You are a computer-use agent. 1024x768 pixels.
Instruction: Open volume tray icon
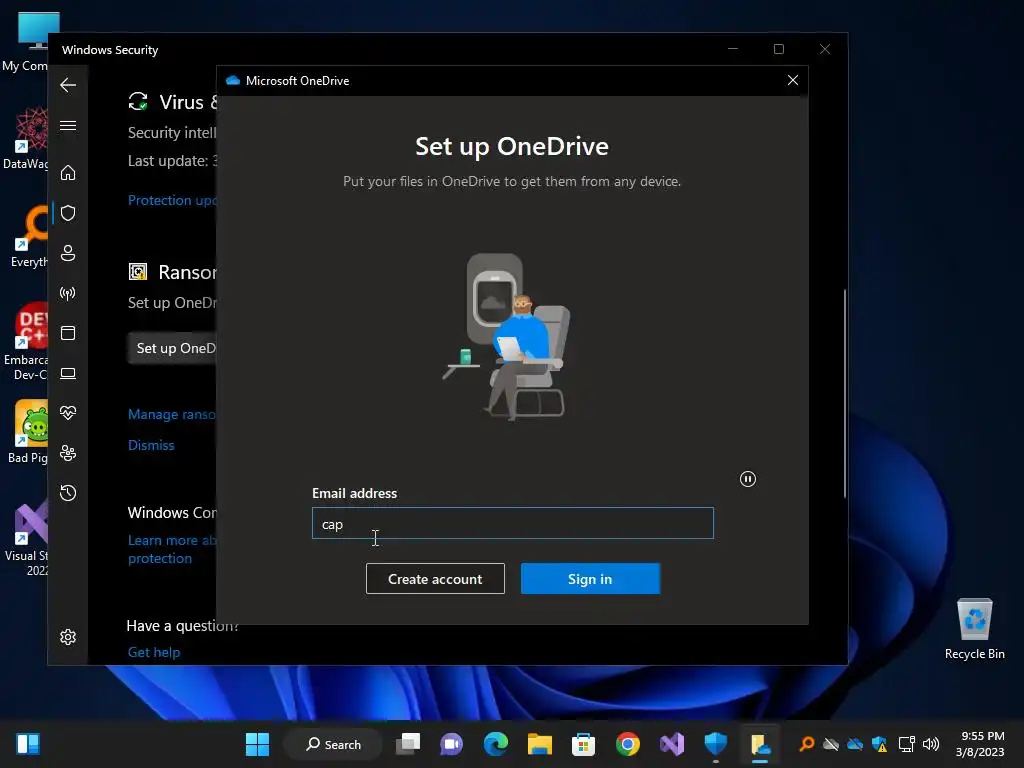[x=931, y=744]
